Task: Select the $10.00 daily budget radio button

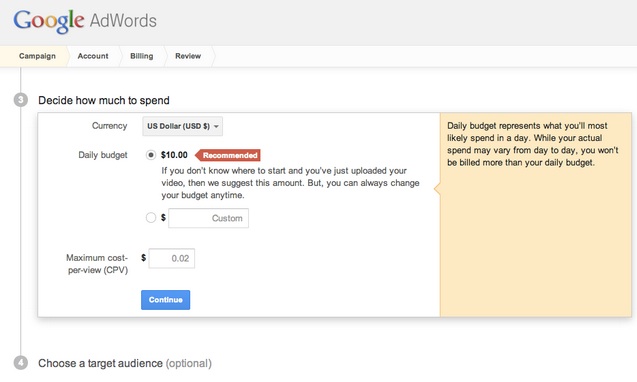Action: click(151, 155)
